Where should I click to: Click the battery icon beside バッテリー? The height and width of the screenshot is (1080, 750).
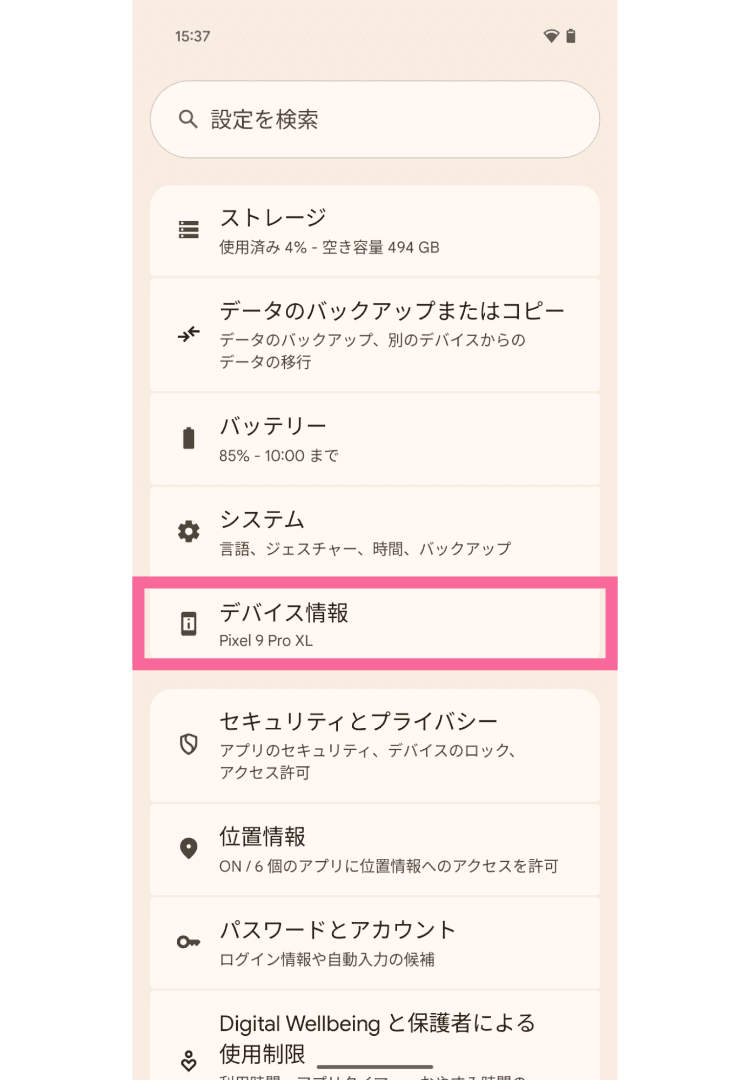coord(188,438)
